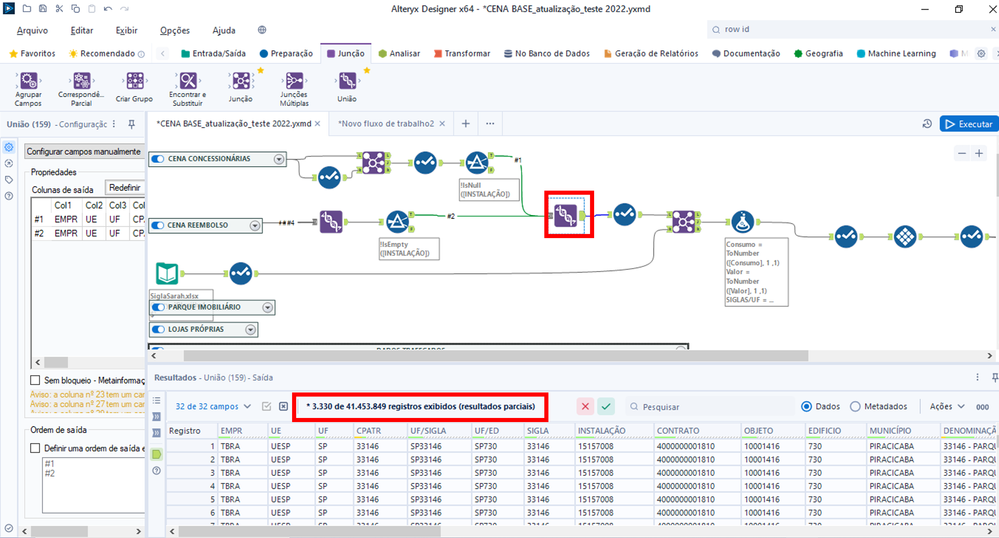Click the Executar run button

(968, 124)
